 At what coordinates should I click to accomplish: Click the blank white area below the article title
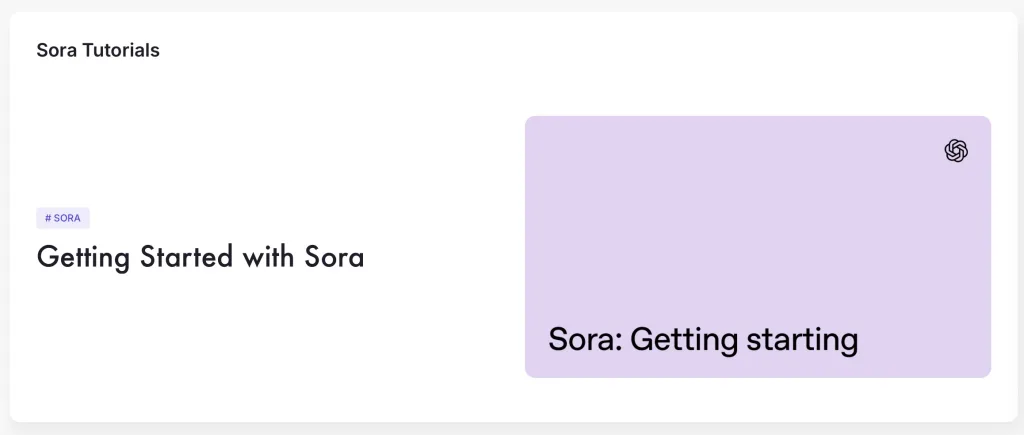[x=200, y=340]
